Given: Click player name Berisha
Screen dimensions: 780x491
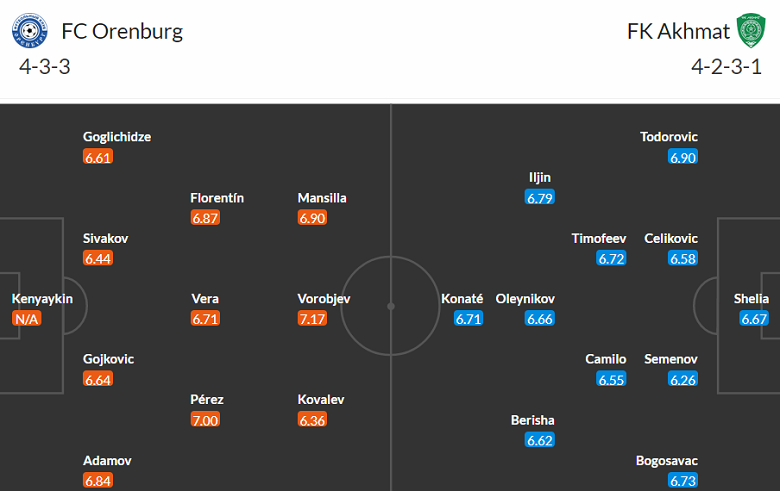Looking at the screenshot, I should (532, 420).
